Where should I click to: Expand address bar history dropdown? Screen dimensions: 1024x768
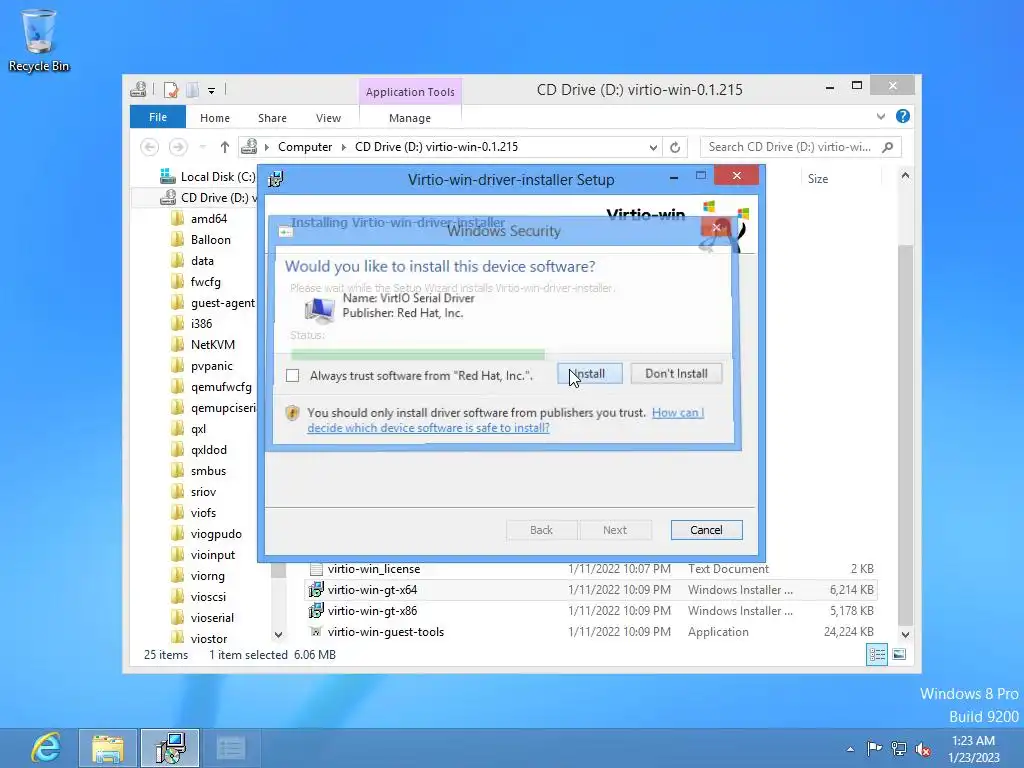click(653, 148)
